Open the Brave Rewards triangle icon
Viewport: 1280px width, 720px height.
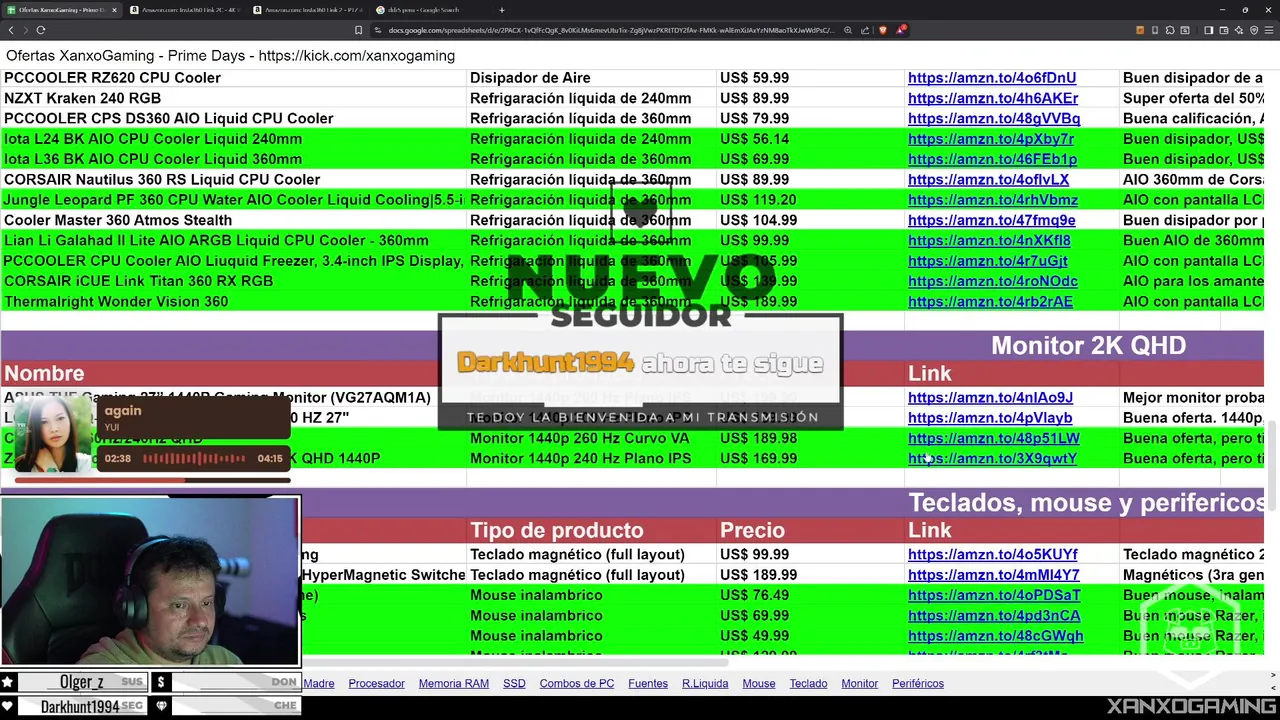click(900, 30)
